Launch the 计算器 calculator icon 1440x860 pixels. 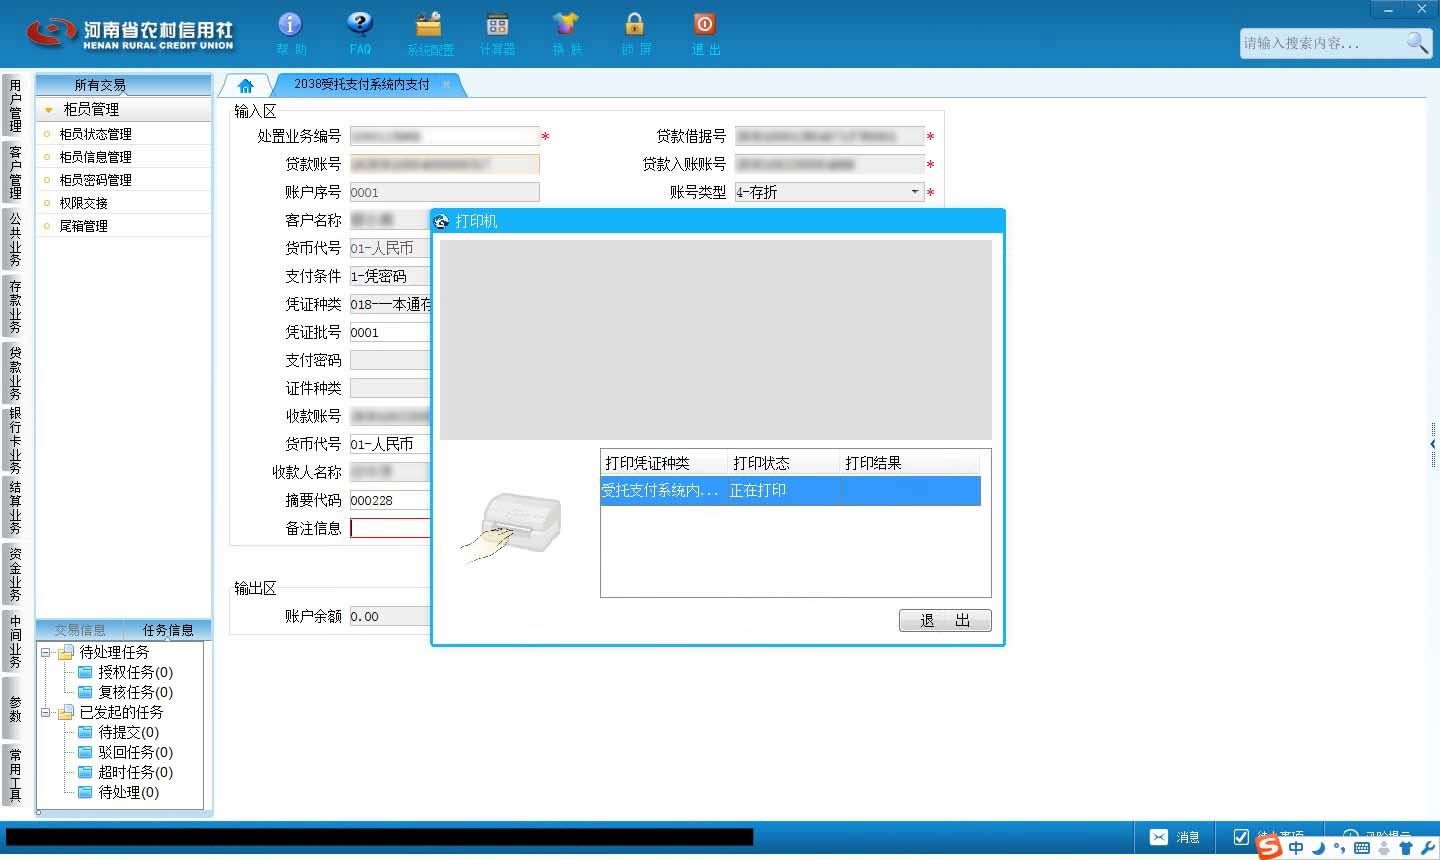click(x=497, y=25)
